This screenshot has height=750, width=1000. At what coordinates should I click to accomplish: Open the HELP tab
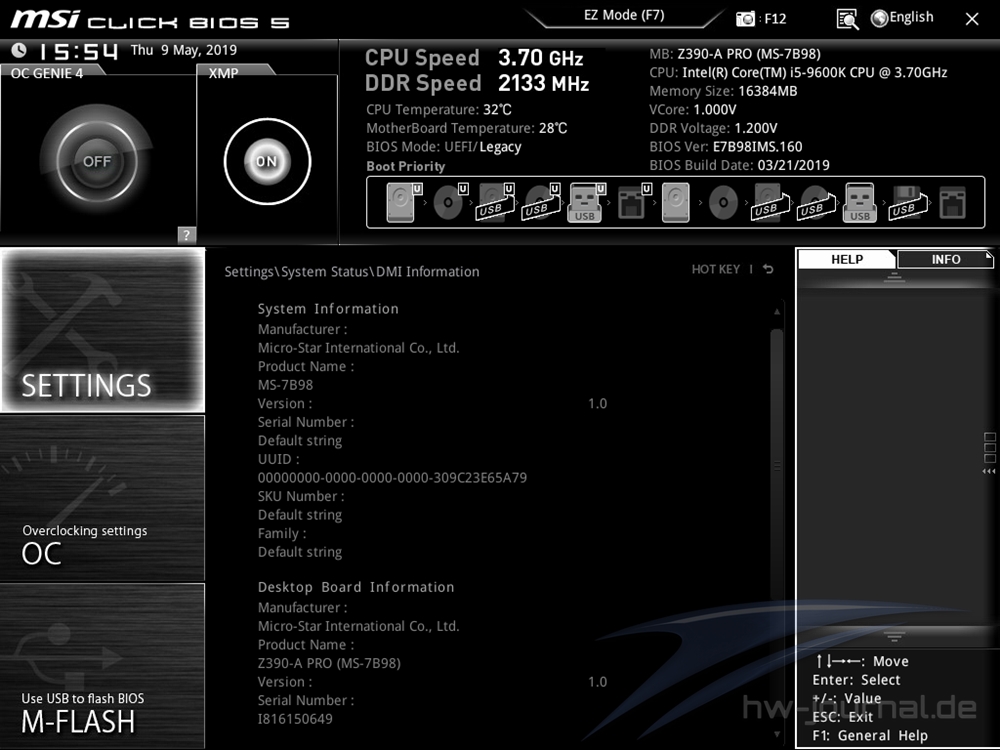(x=846, y=260)
